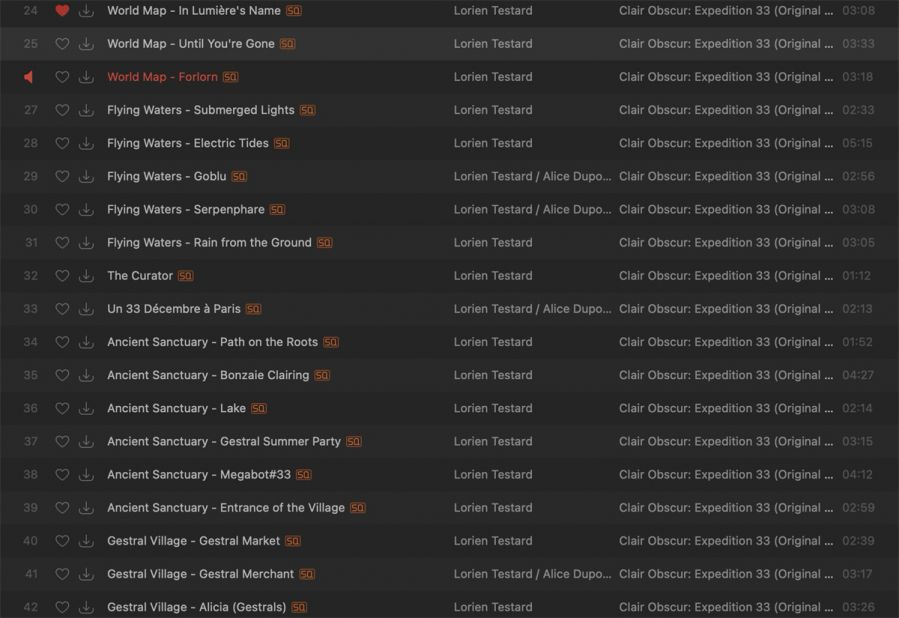The height and width of the screenshot is (618, 899).
Task: Click the SQ badge next to The Curator
Action: coord(185,276)
